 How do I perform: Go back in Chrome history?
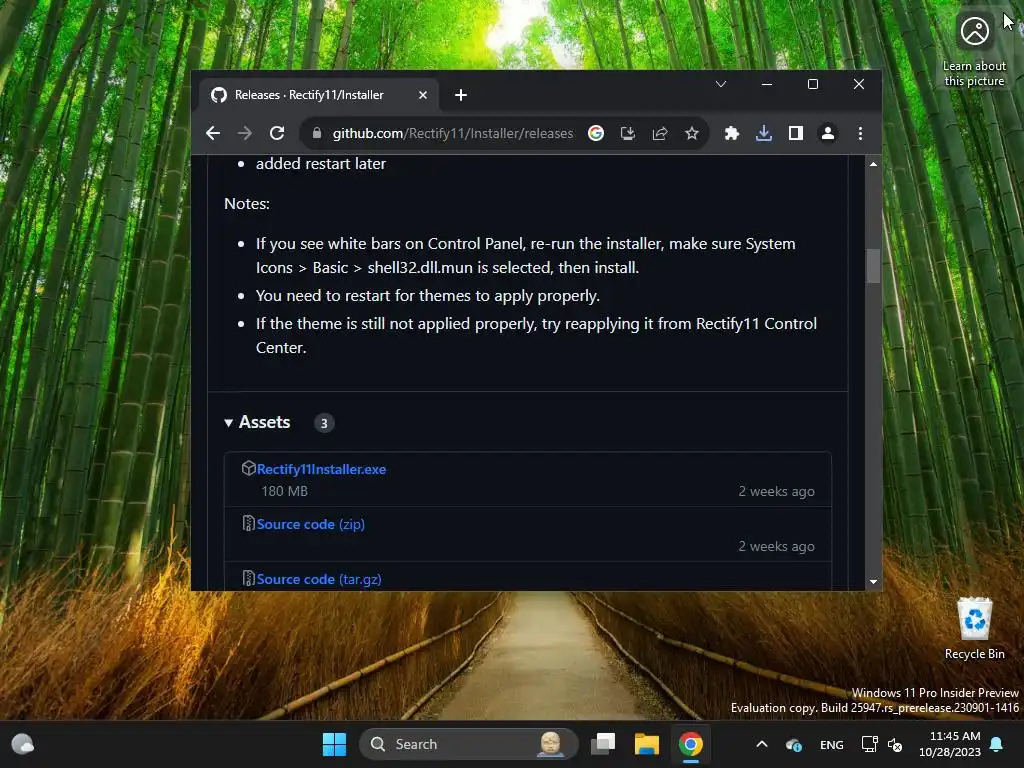coord(213,133)
